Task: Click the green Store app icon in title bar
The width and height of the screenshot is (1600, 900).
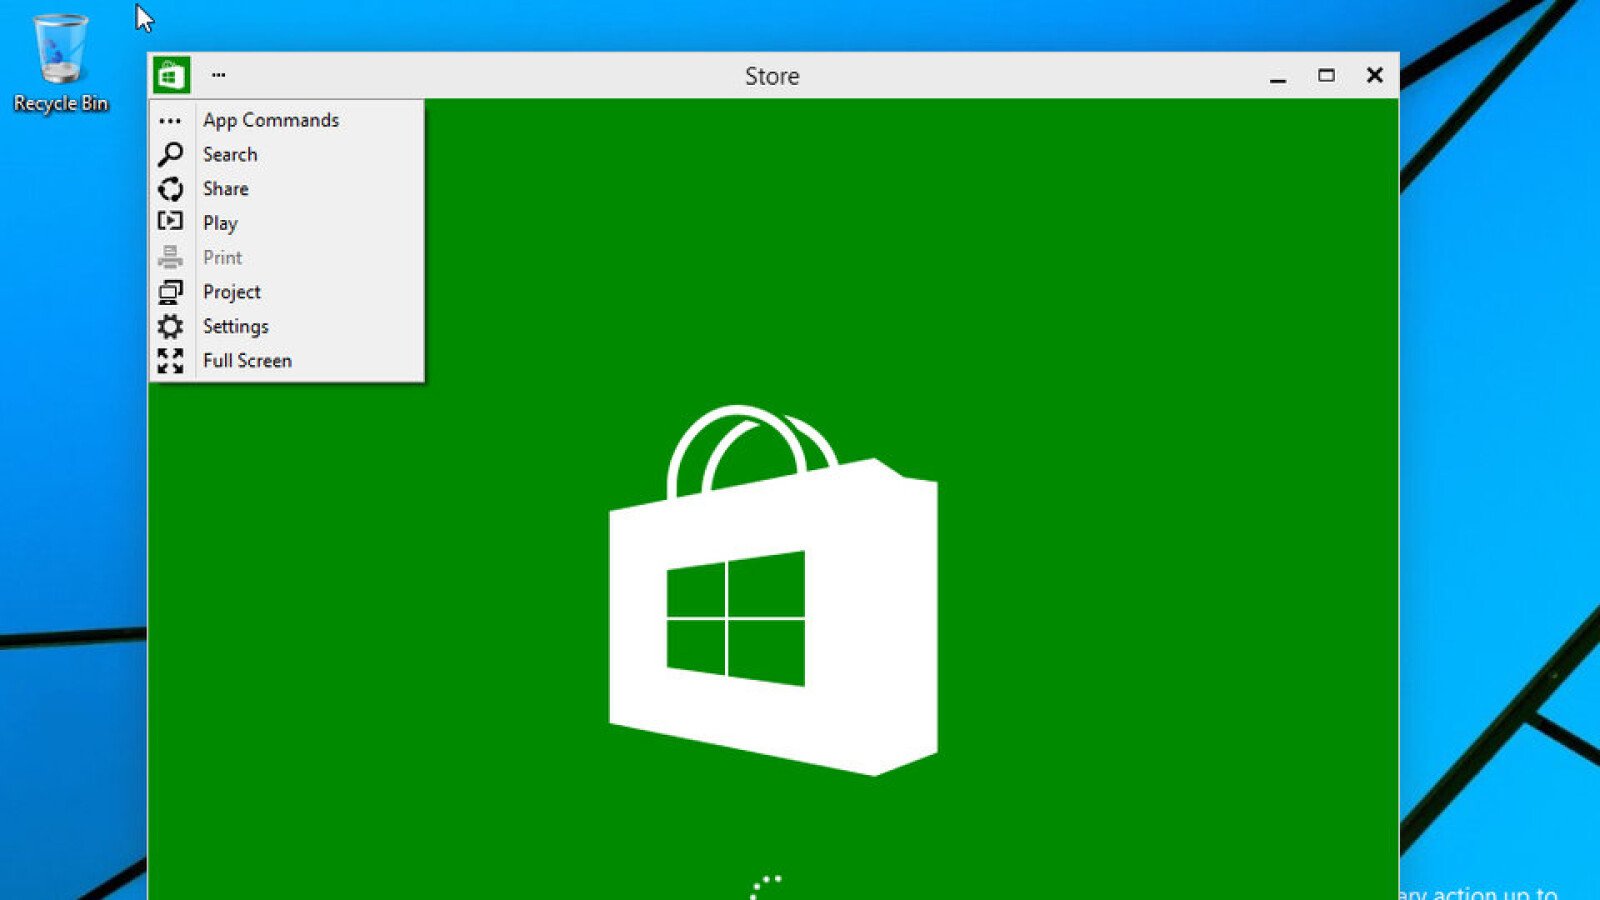Action: pyautogui.click(x=171, y=75)
